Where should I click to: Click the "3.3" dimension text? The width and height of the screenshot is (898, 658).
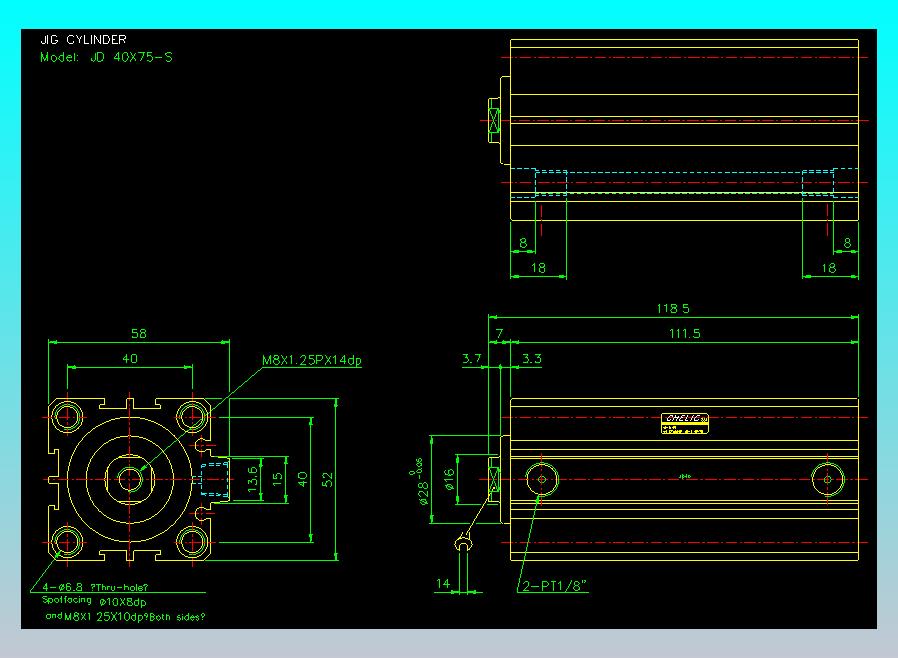(x=531, y=358)
